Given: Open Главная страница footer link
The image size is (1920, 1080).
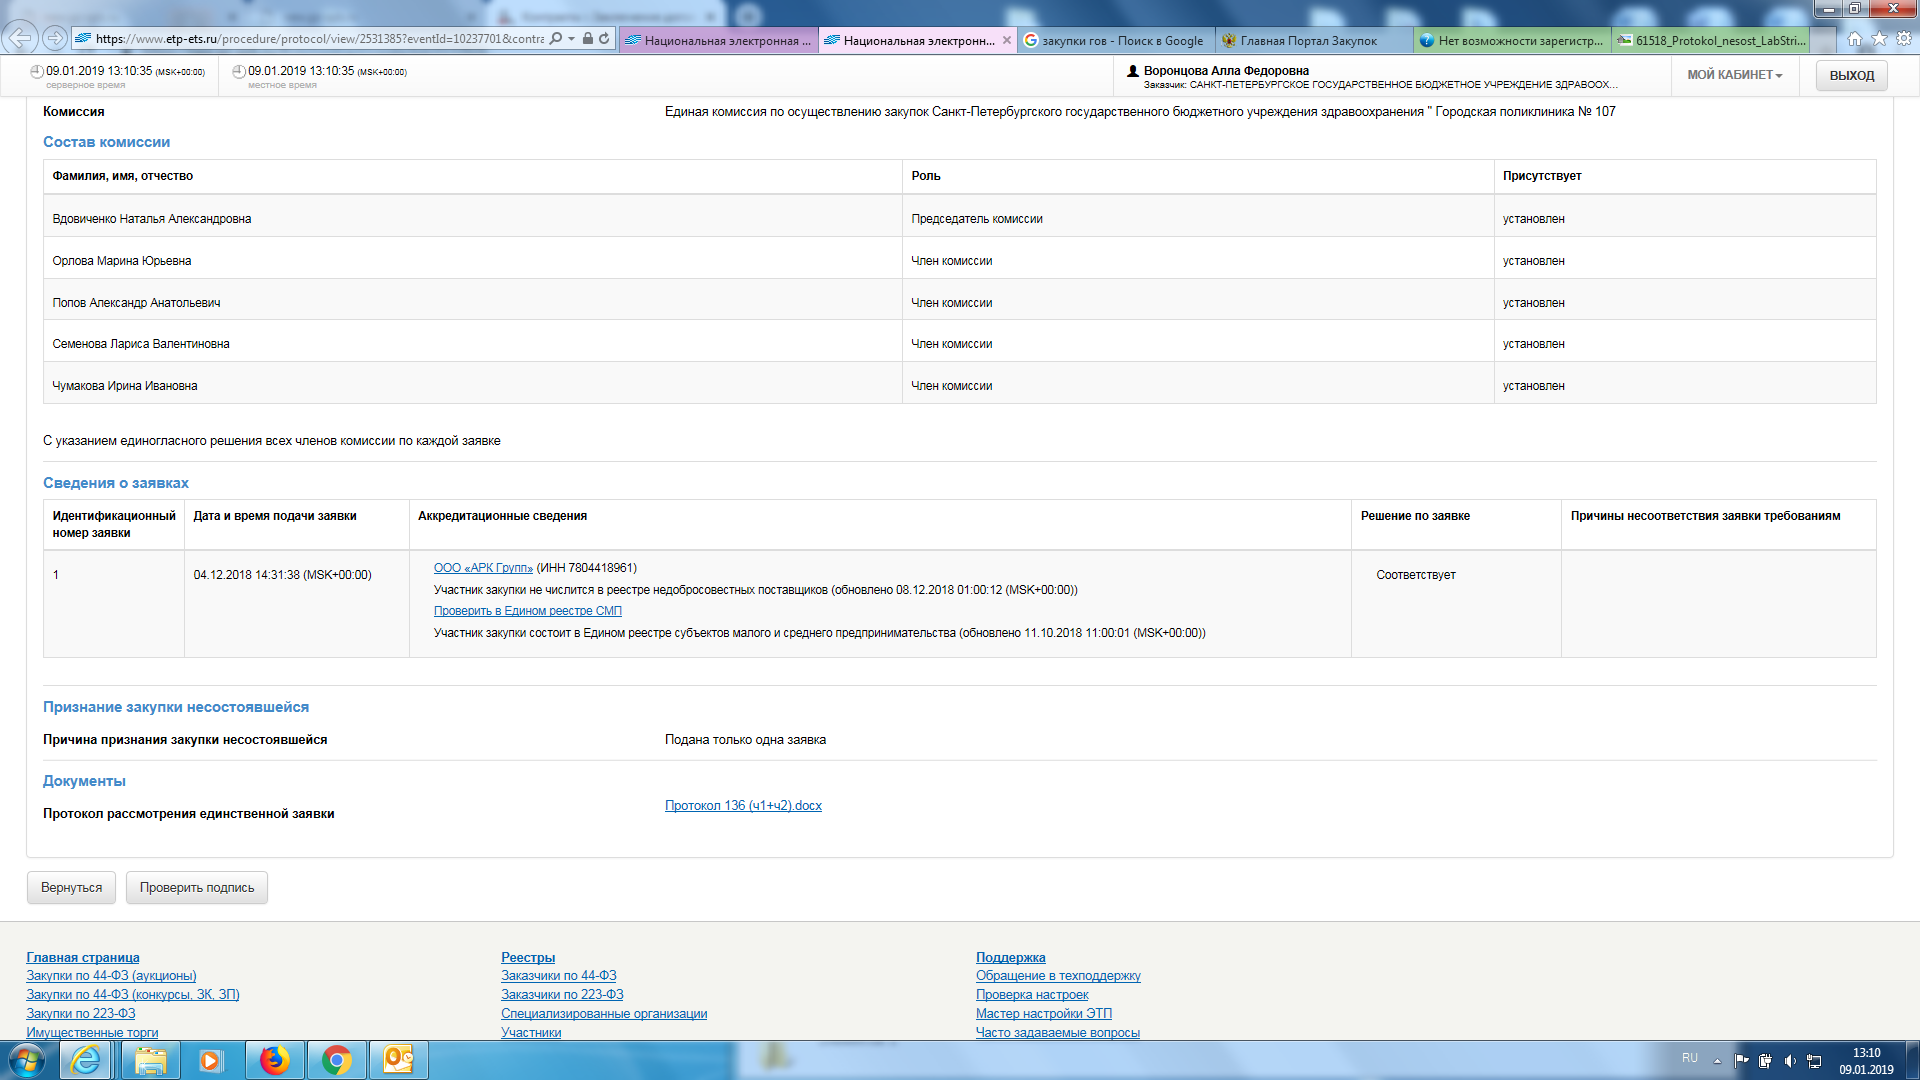Looking at the screenshot, I should 83,958.
